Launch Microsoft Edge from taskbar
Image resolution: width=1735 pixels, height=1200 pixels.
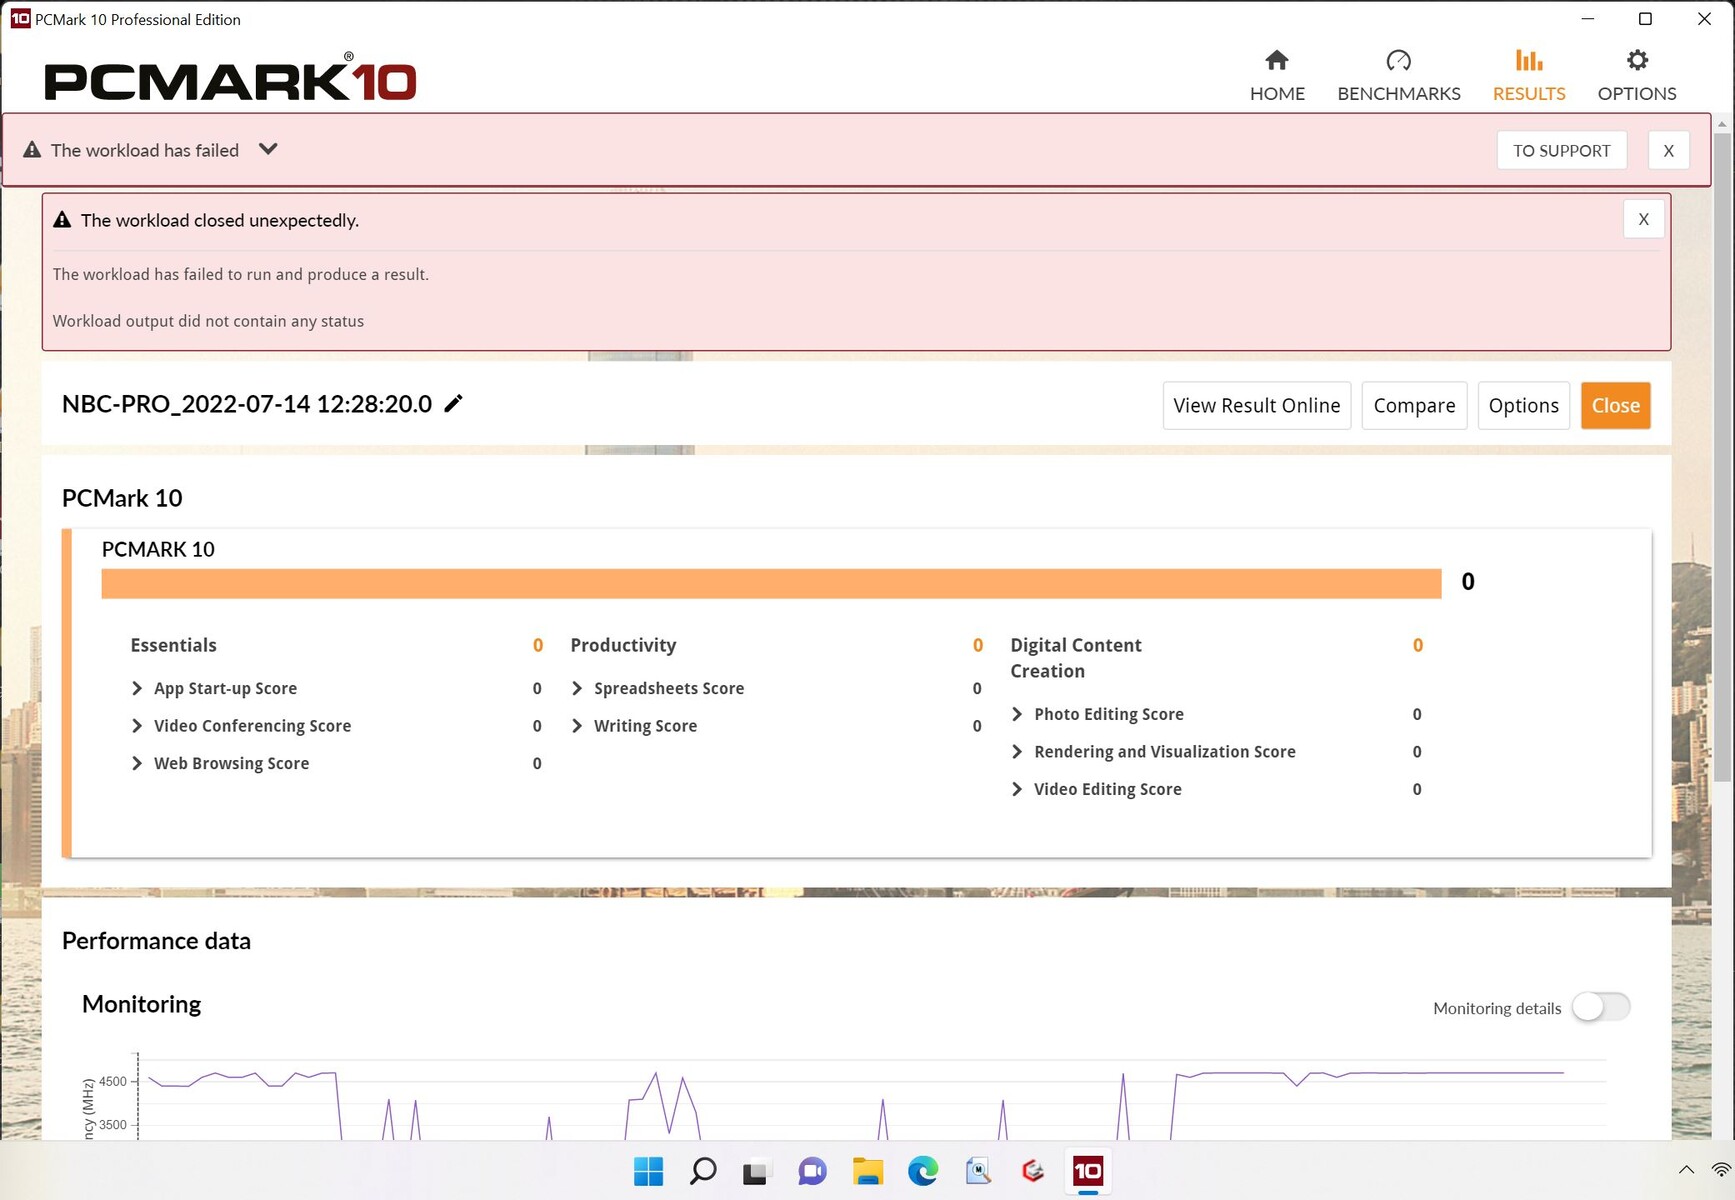click(922, 1171)
